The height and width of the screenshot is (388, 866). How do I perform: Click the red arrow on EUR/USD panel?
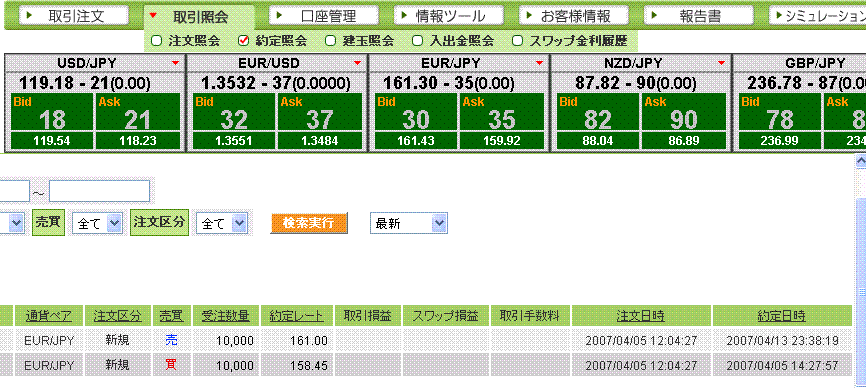tap(357, 63)
